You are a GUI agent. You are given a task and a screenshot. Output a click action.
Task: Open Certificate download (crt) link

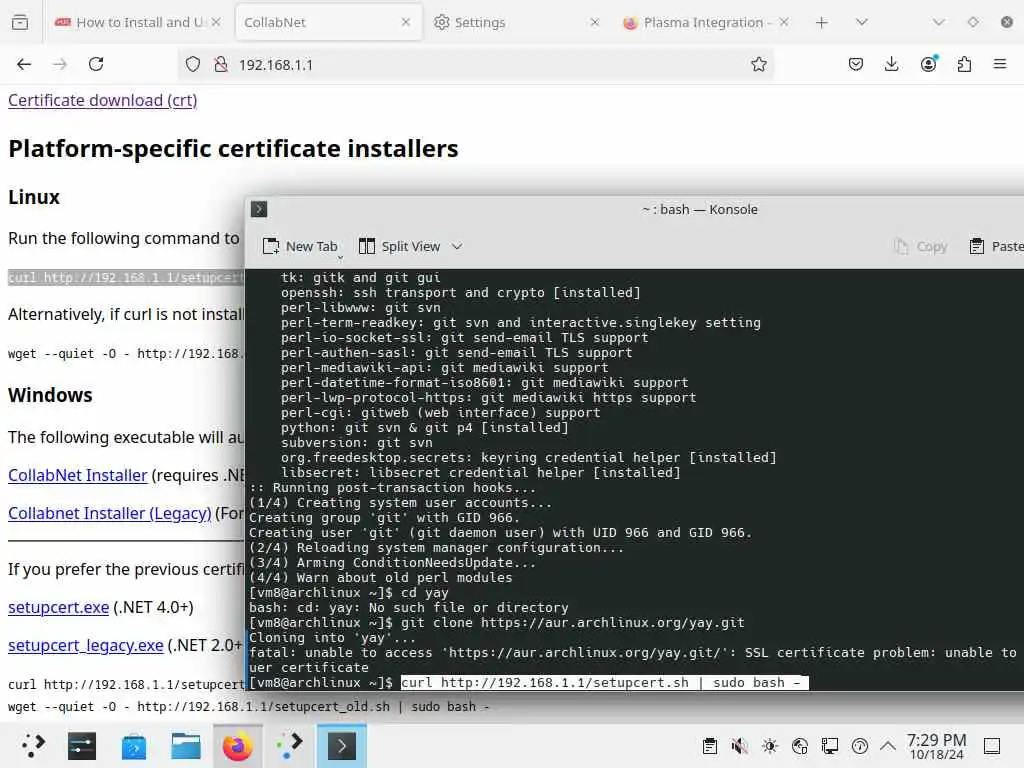[103, 100]
